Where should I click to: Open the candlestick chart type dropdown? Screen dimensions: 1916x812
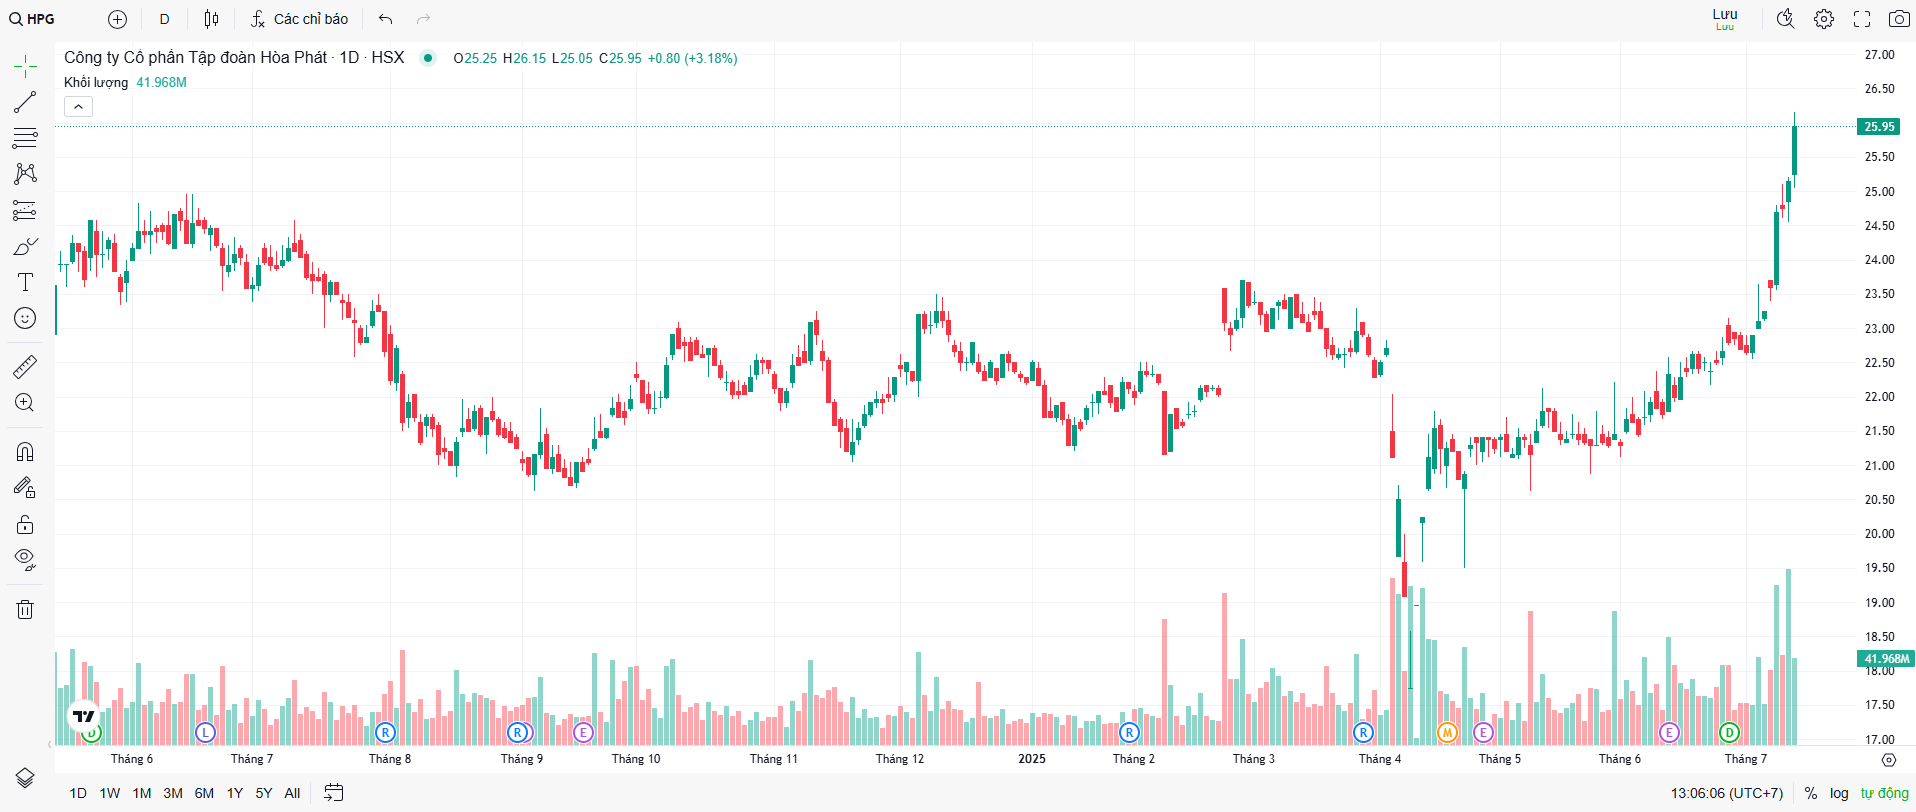(x=211, y=19)
